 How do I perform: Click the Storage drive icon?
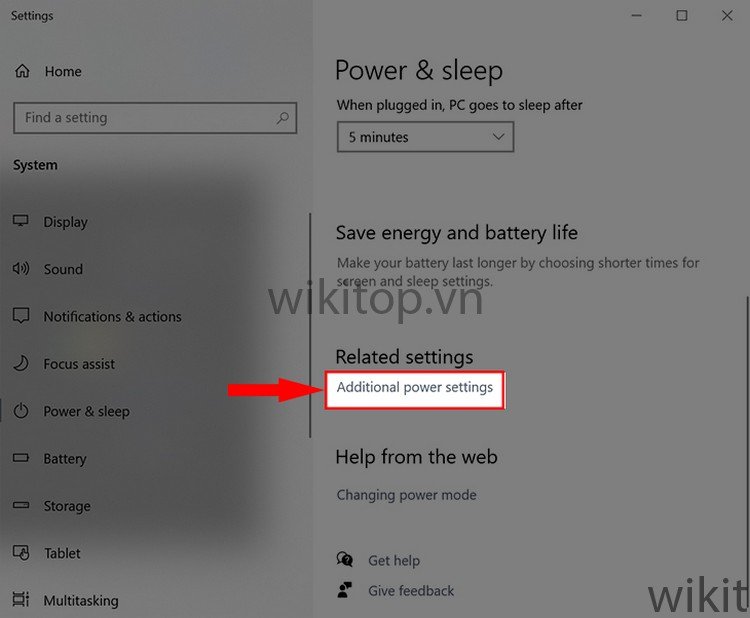click(21, 505)
